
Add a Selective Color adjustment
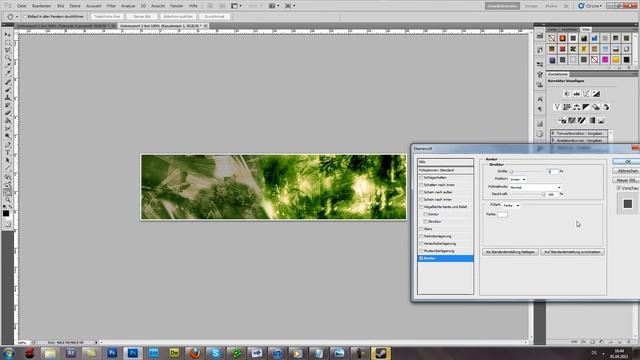(x=601, y=121)
